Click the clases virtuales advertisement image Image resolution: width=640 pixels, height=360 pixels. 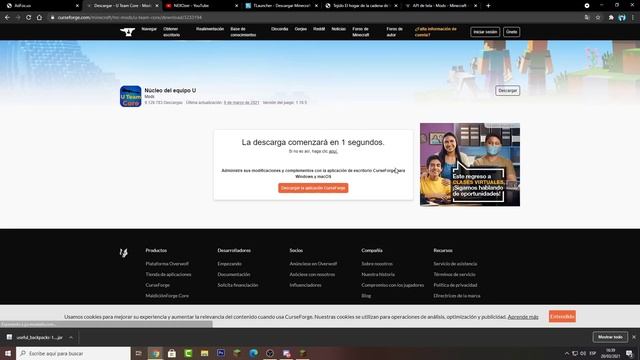click(x=470, y=164)
